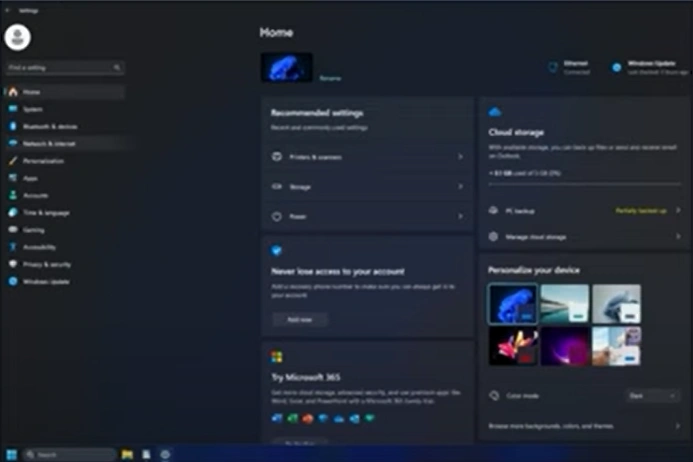
Task: Expand the Power recommended setting
Action: point(366,216)
